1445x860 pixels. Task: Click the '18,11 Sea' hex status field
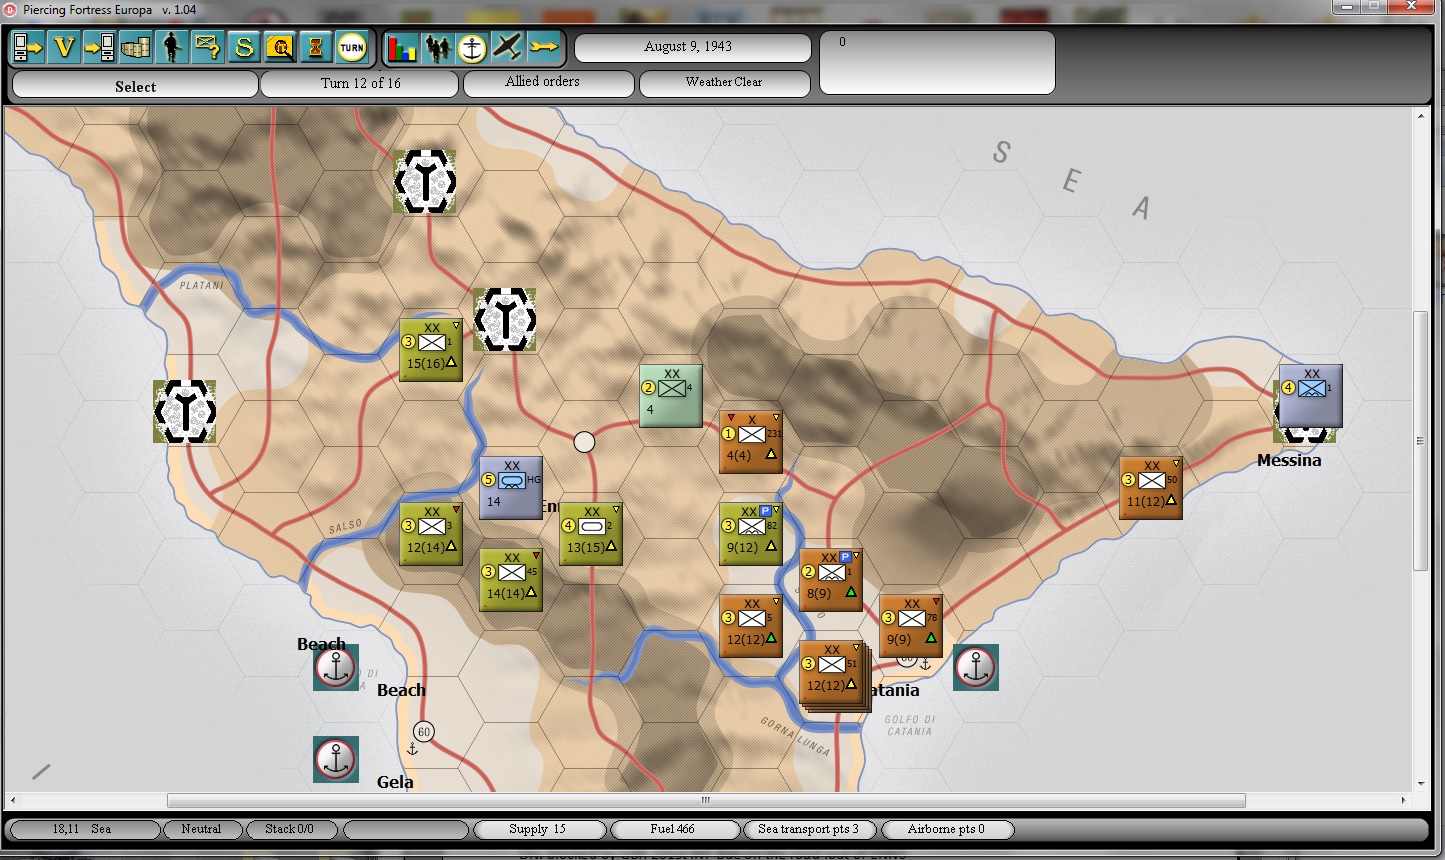84,829
